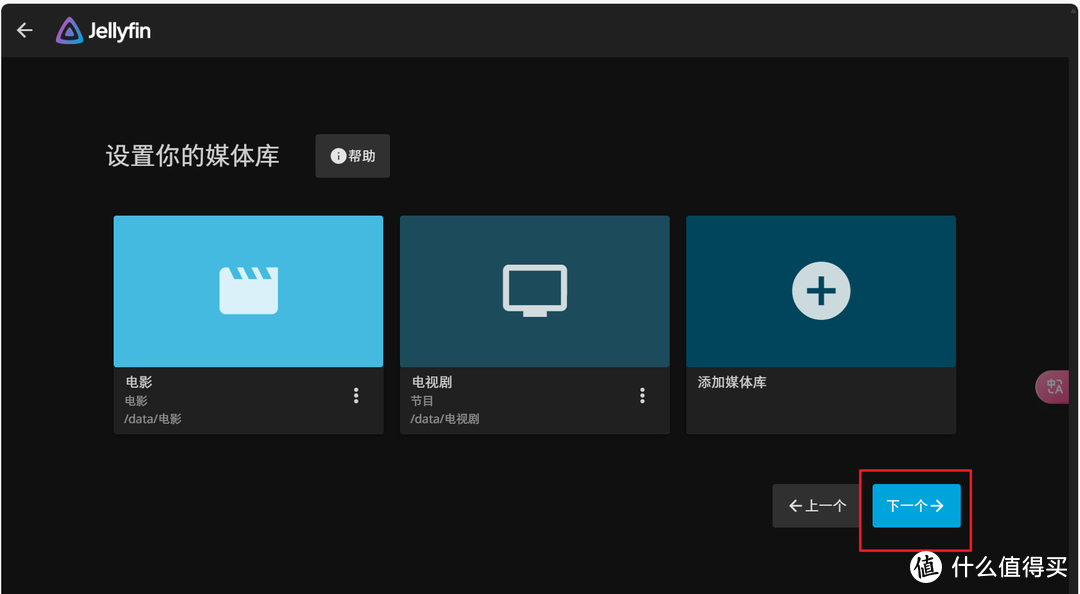Click the left arrow icon in 上一个 button
This screenshot has width=1080, height=594.
[795, 505]
